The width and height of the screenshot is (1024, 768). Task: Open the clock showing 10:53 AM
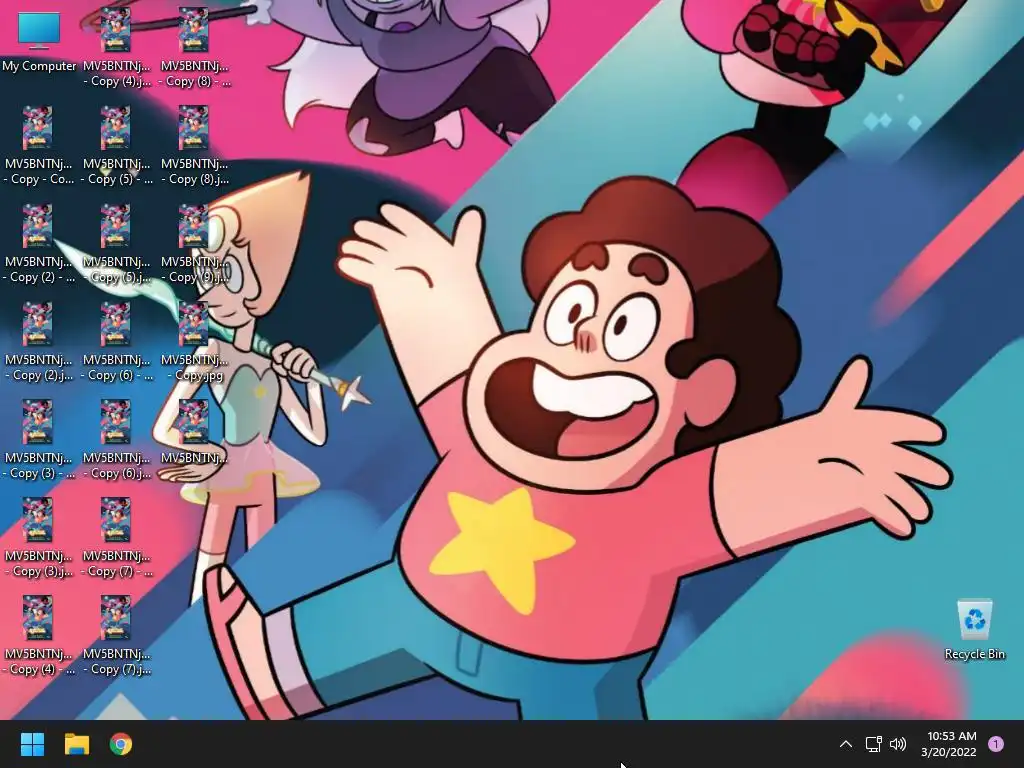pyautogui.click(x=949, y=744)
